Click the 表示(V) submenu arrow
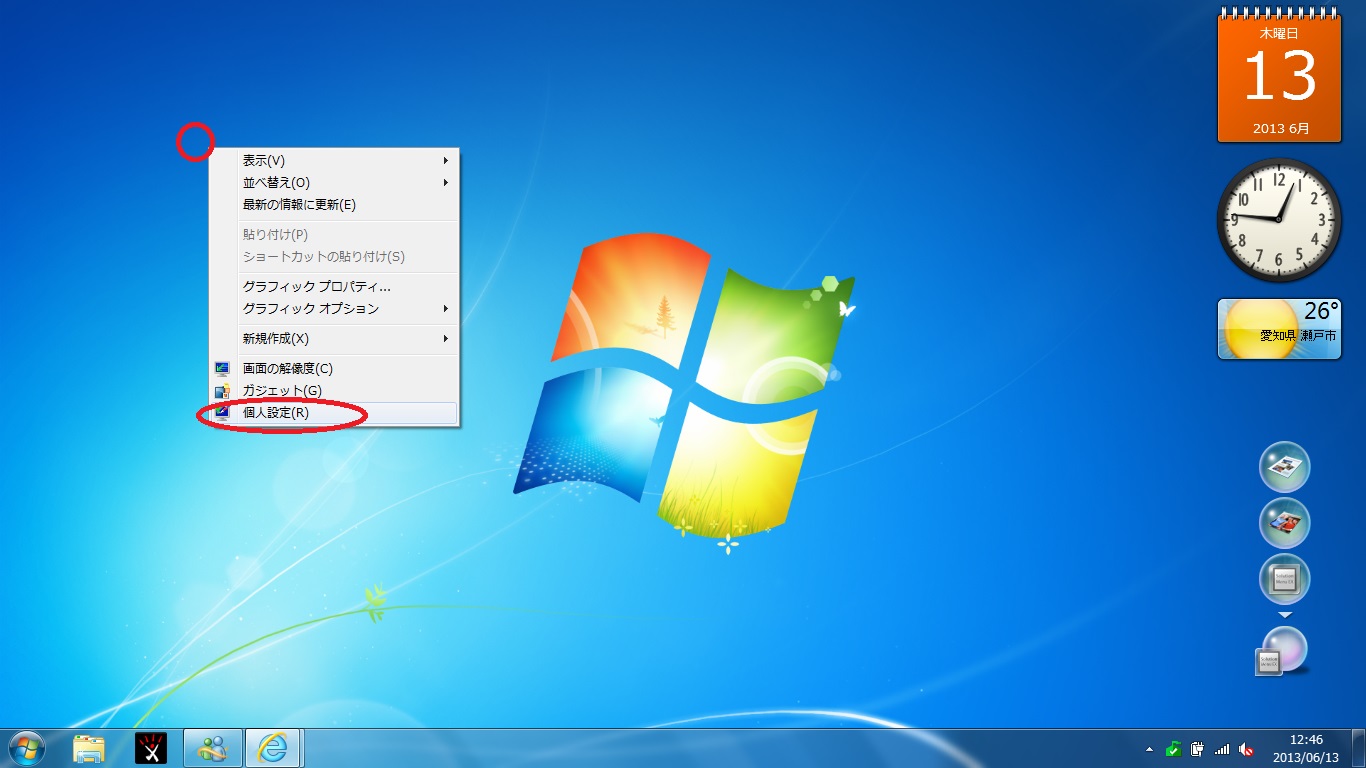The height and width of the screenshot is (768, 1366). [x=446, y=160]
